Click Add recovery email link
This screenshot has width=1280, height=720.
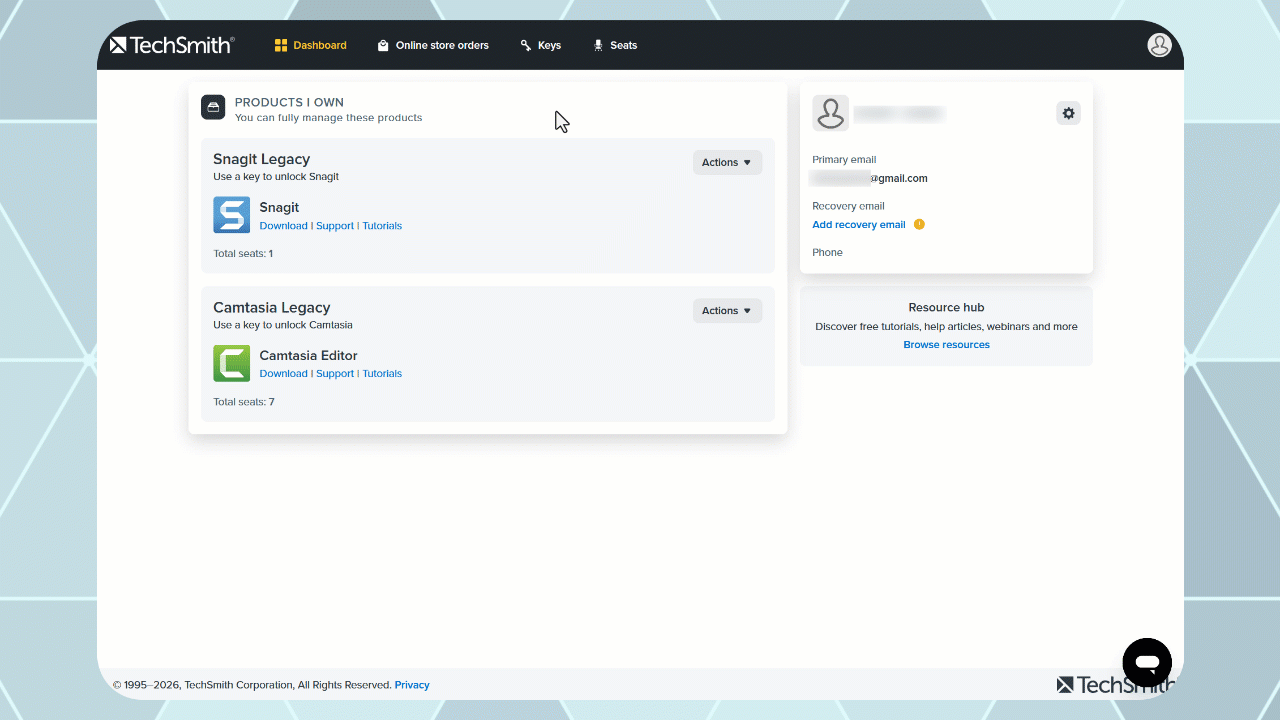tap(859, 225)
